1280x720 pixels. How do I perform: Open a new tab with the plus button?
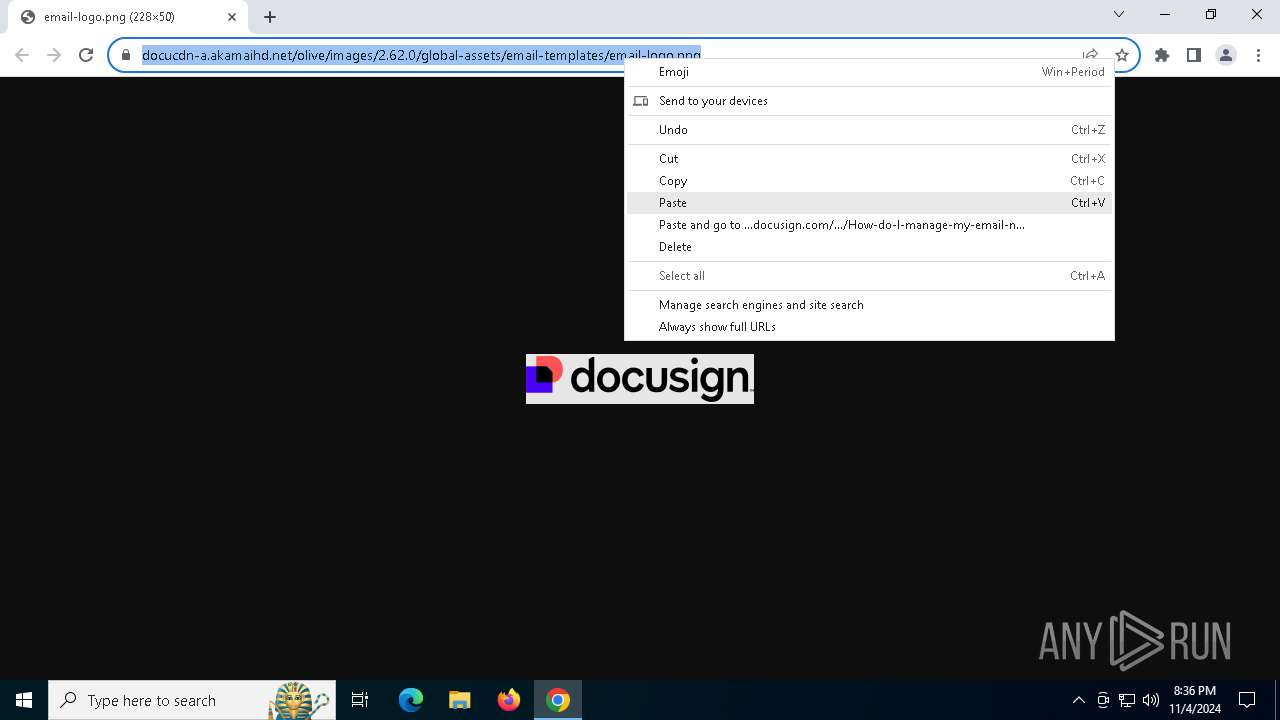tap(270, 17)
